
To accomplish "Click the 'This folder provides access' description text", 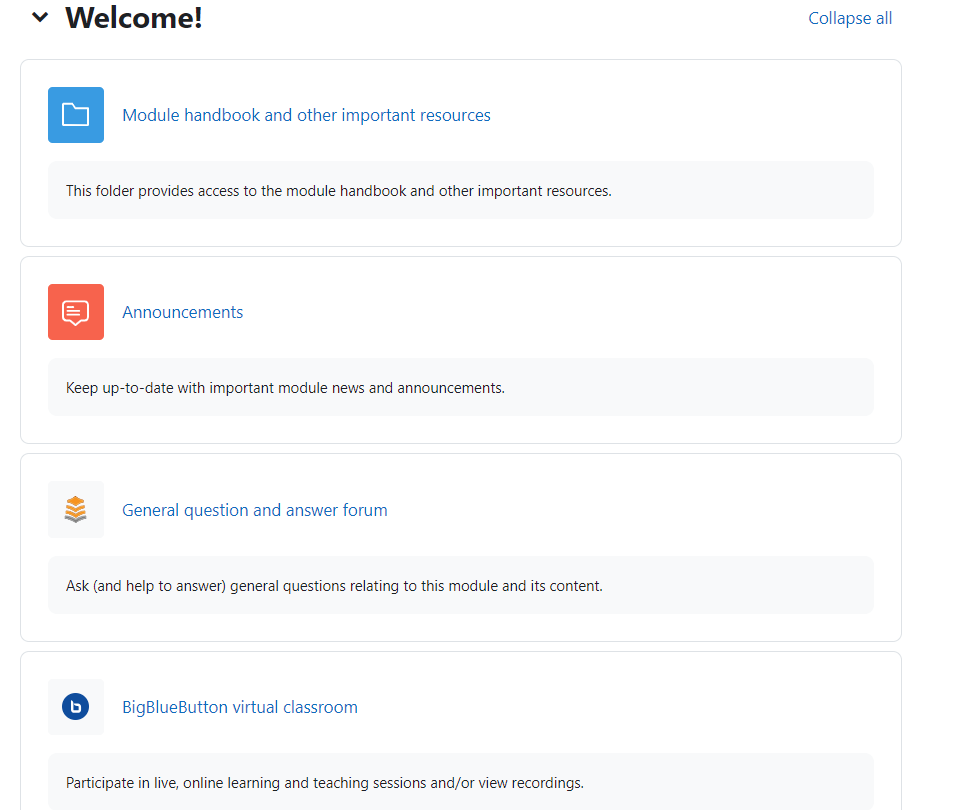I will (x=338, y=190).
